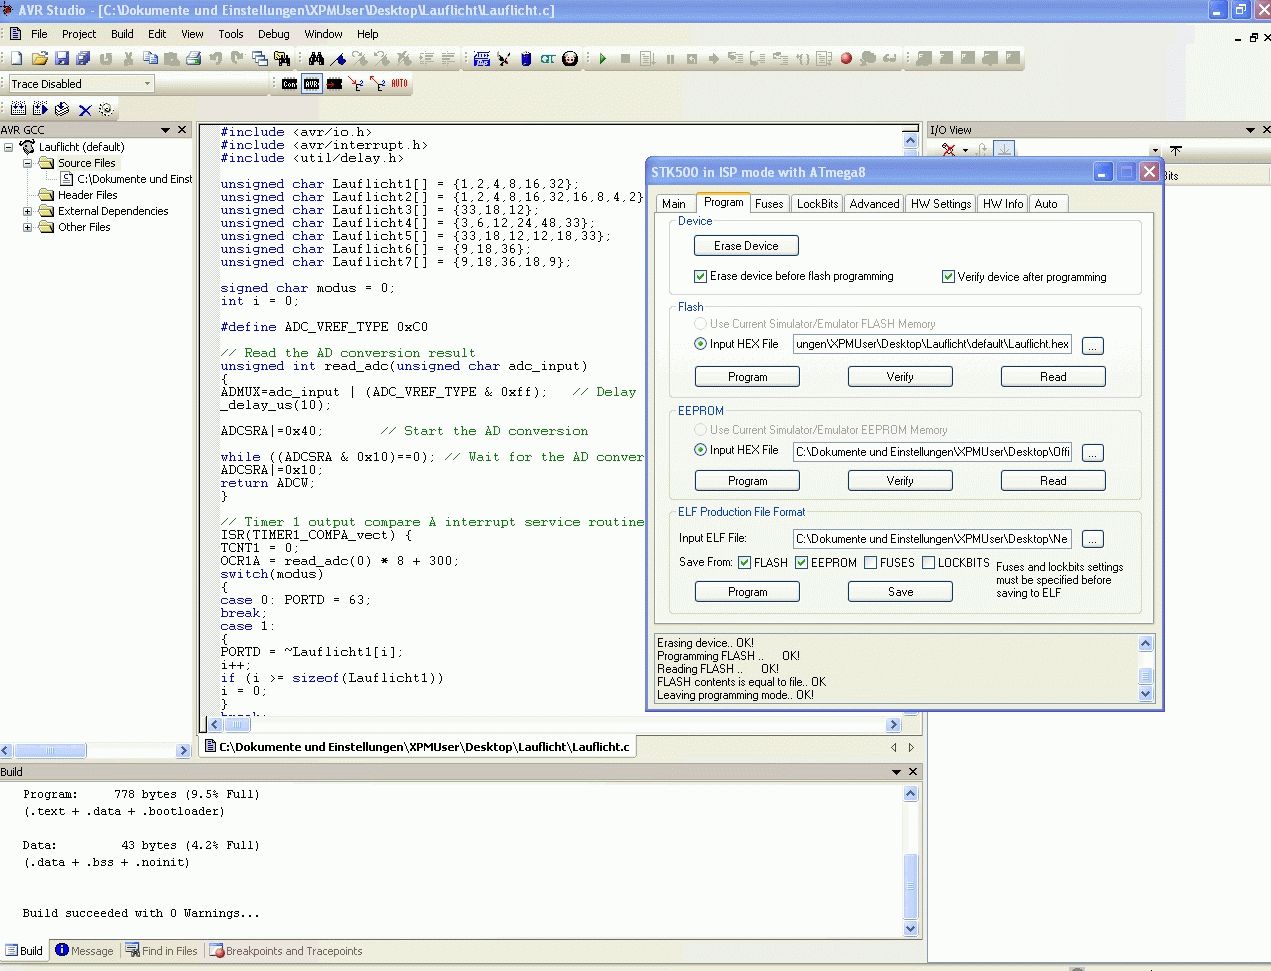The width and height of the screenshot is (1271, 971).
Task: Enable the FUSES save checkbox
Action: (871, 563)
